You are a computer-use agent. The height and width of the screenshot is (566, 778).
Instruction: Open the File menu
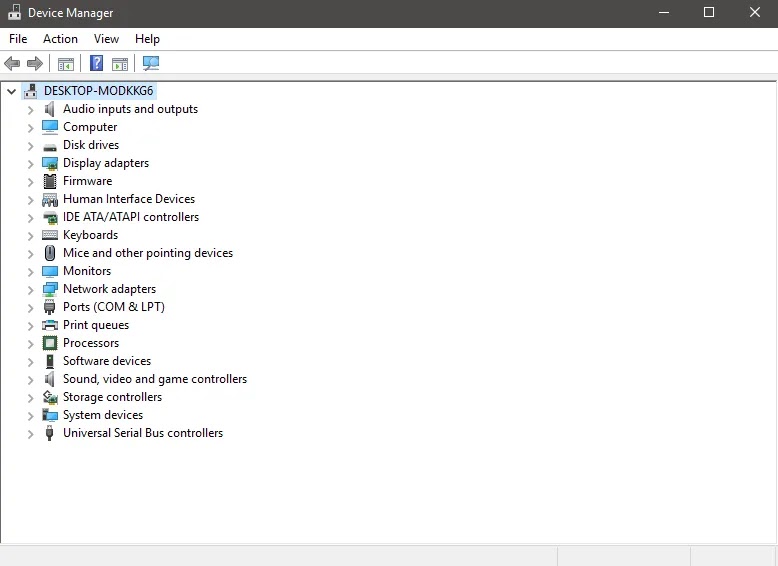tap(18, 39)
